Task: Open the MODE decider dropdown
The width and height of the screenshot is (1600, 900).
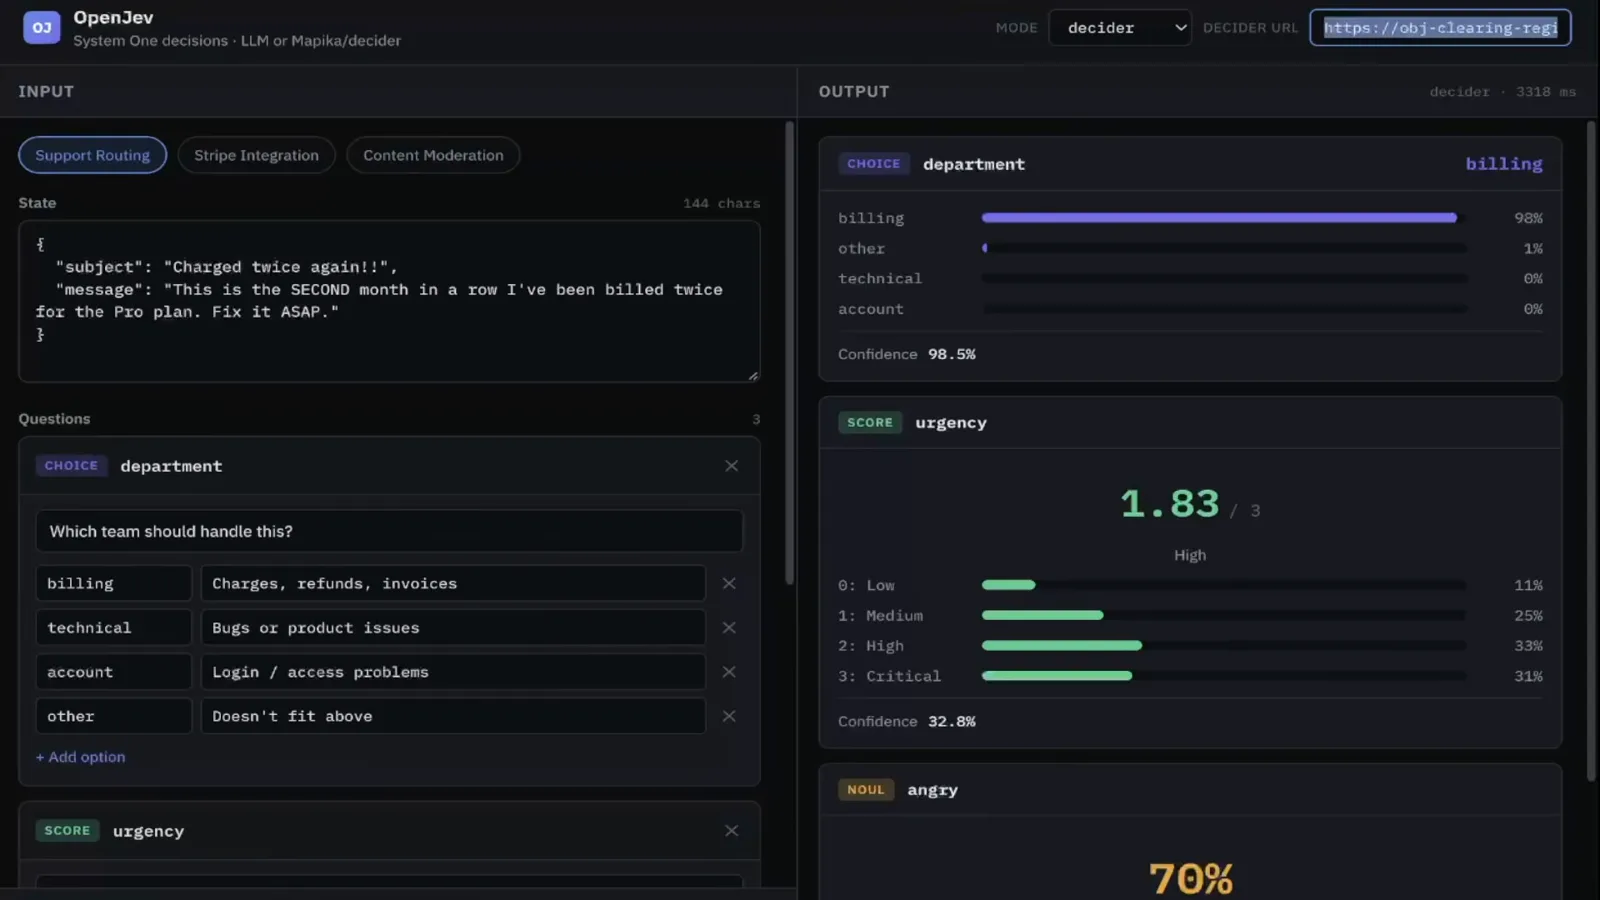Action: [x=1120, y=28]
